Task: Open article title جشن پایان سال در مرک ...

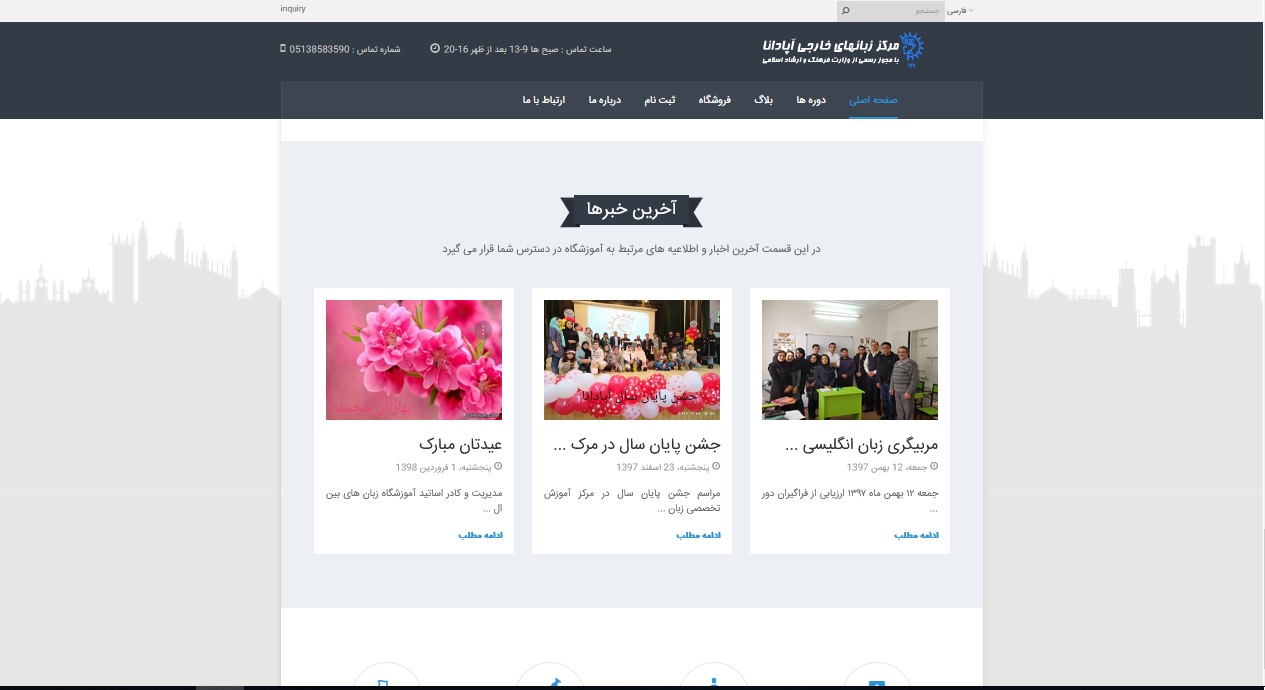Action: (637, 445)
